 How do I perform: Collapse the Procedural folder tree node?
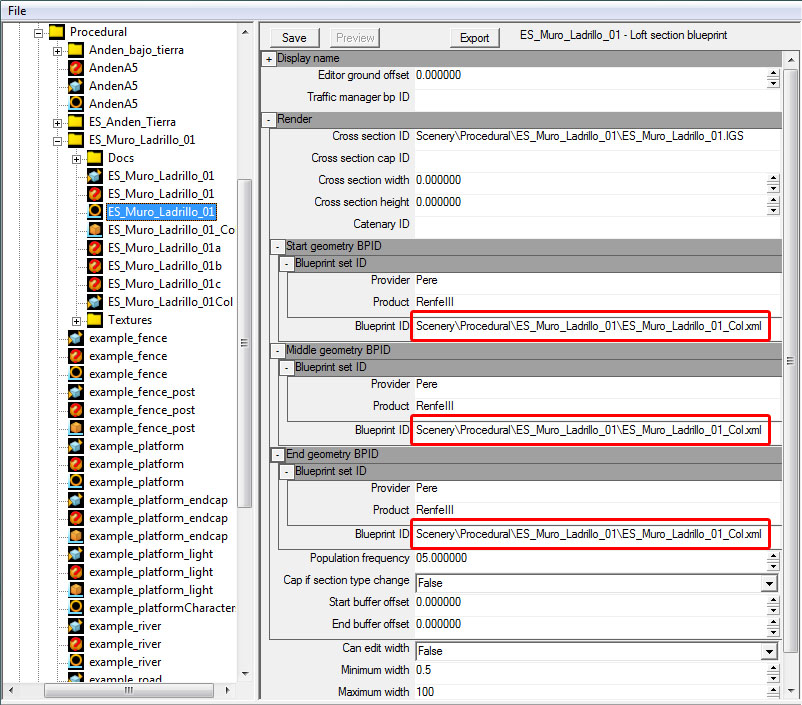(39, 32)
